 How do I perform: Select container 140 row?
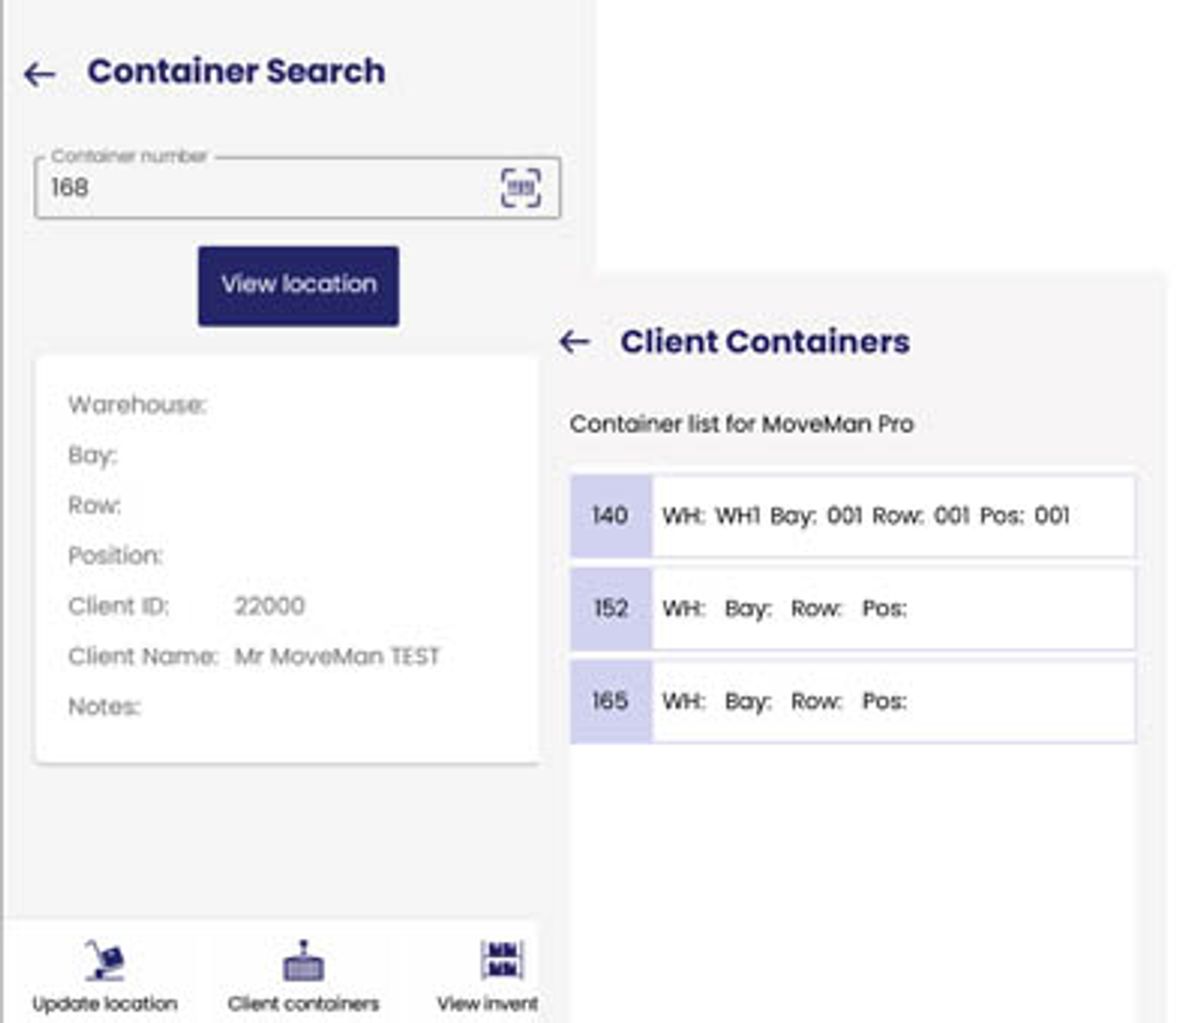[x=853, y=516]
